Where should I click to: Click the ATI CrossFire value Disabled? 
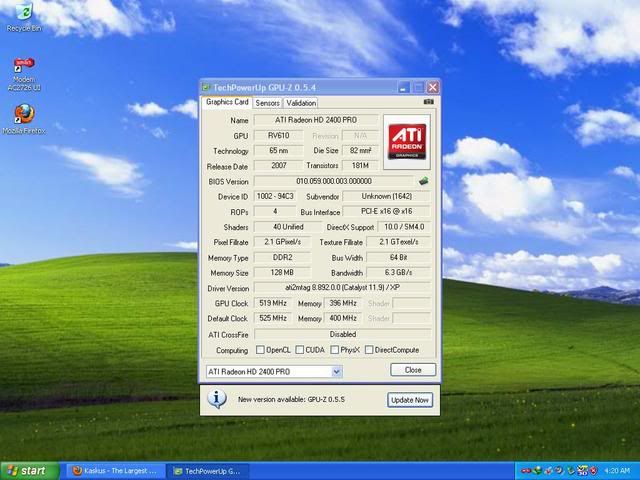342,334
